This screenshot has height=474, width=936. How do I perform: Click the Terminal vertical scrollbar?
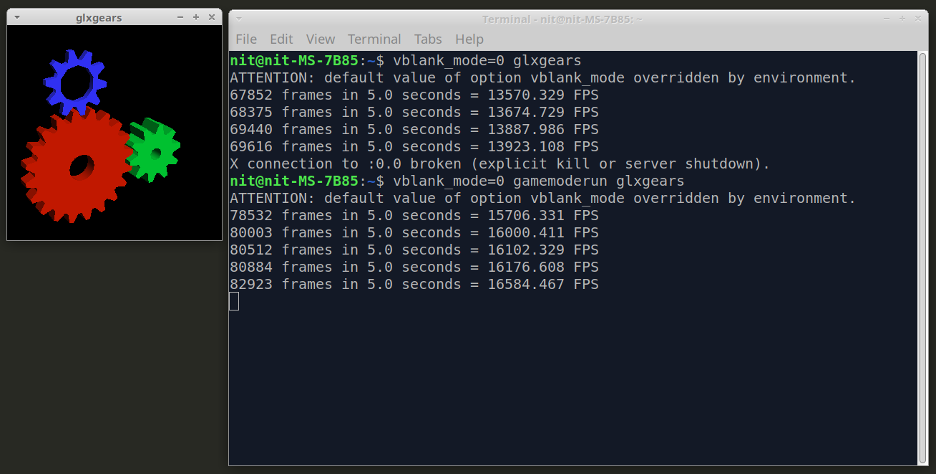[x=922, y=258]
